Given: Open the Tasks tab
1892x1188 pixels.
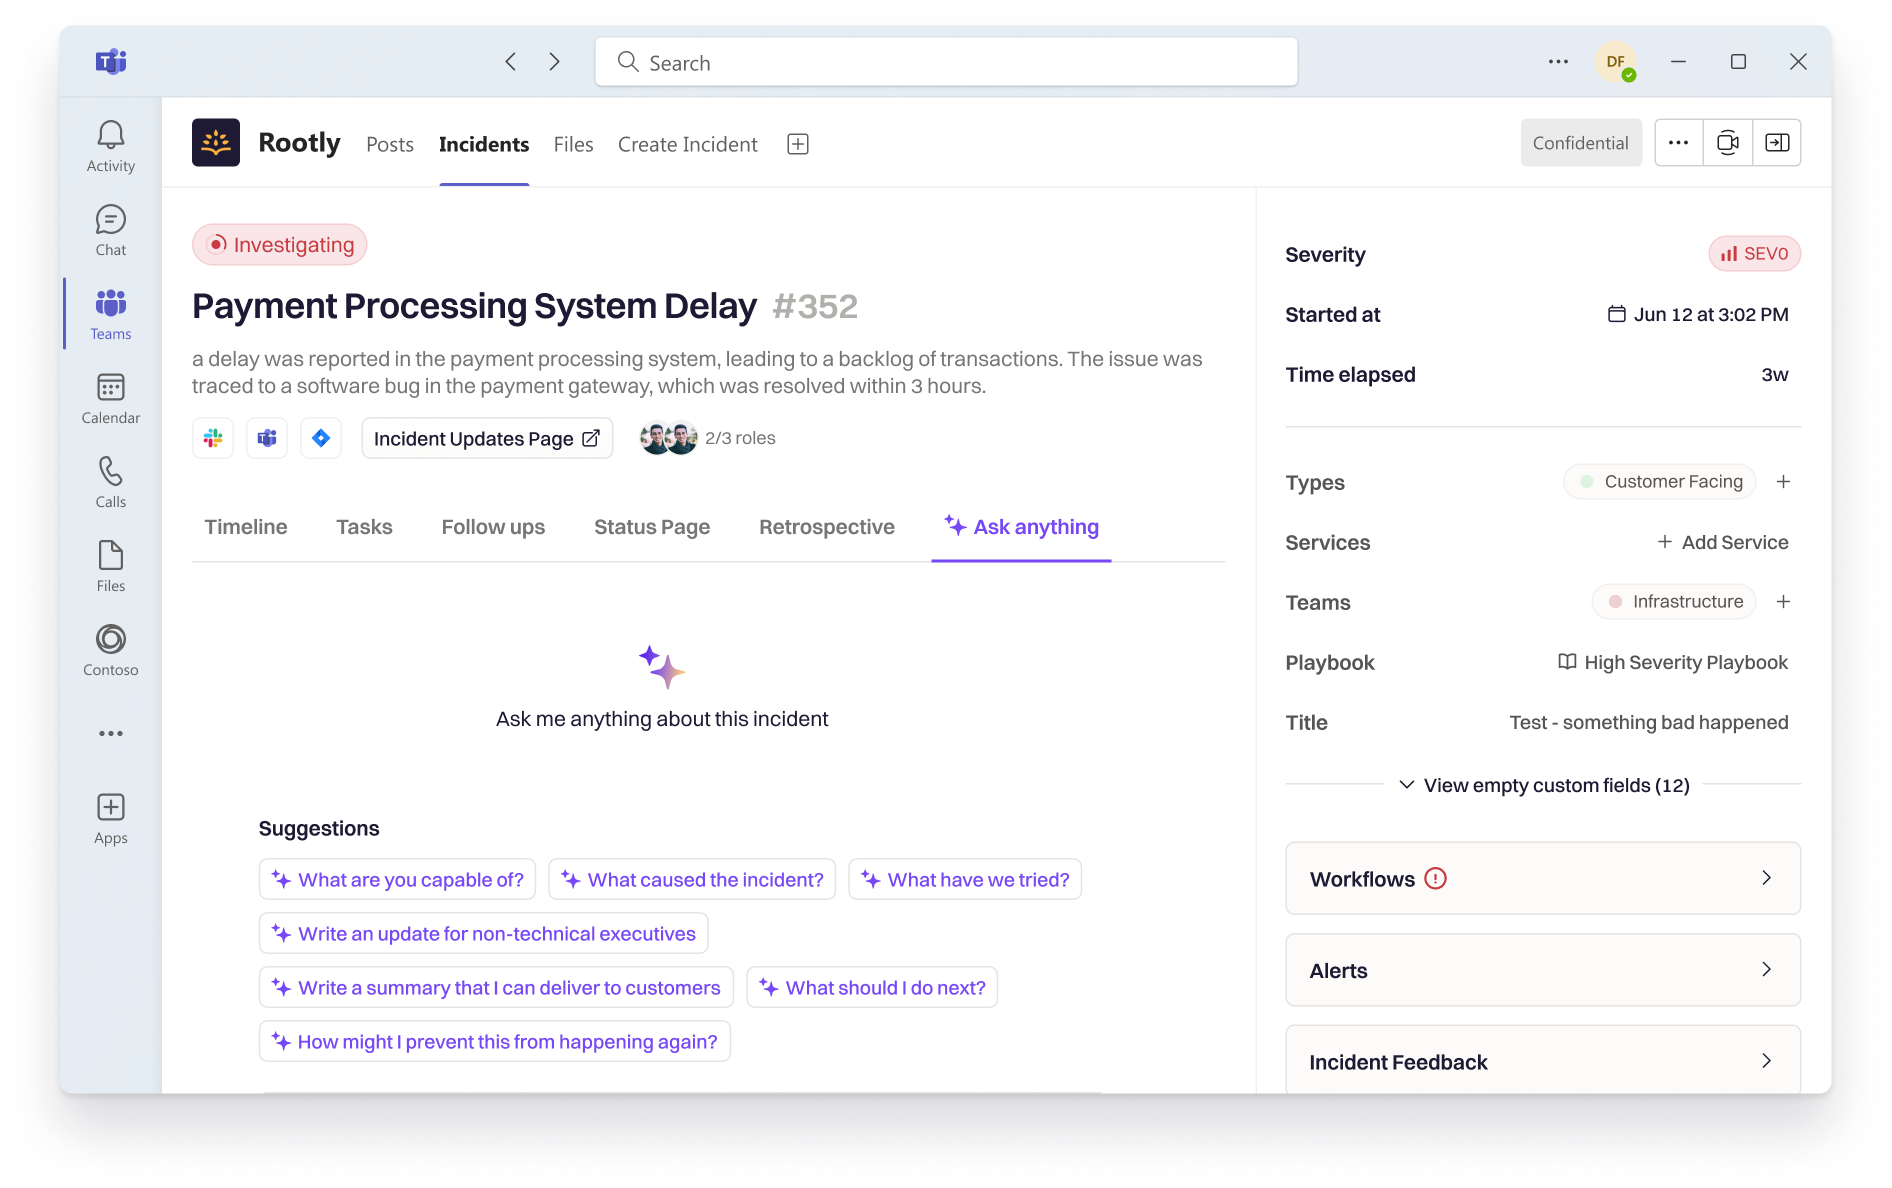Looking at the screenshot, I should point(364,527).
